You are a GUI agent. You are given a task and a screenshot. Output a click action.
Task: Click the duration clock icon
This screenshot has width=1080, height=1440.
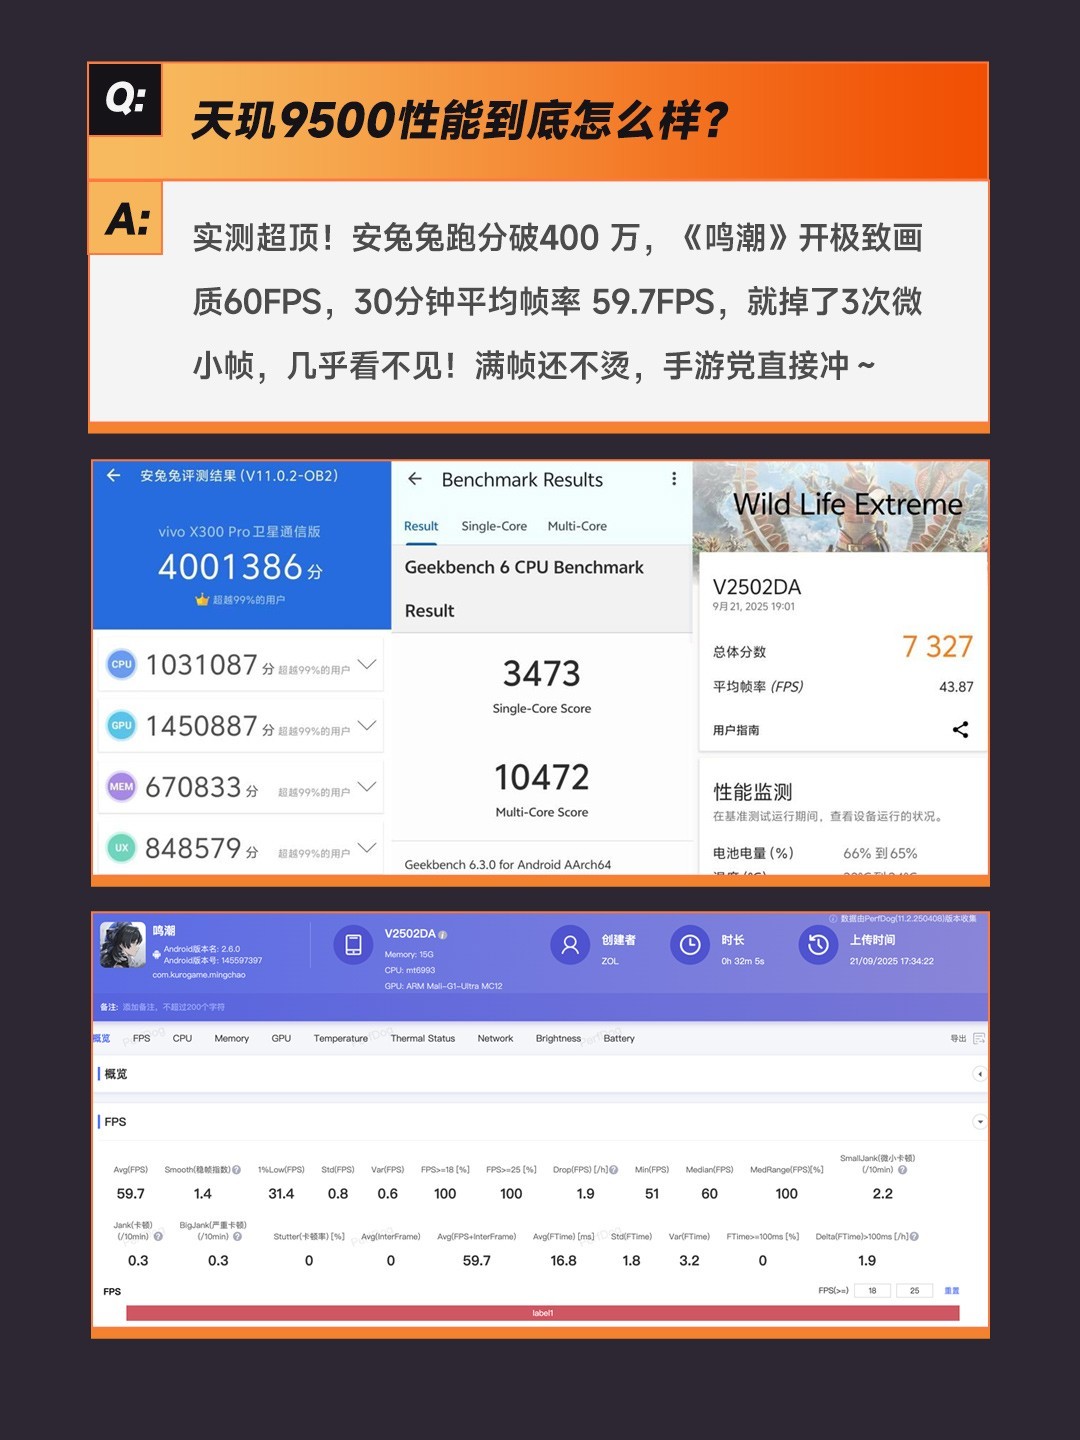(x=690, y=945)
